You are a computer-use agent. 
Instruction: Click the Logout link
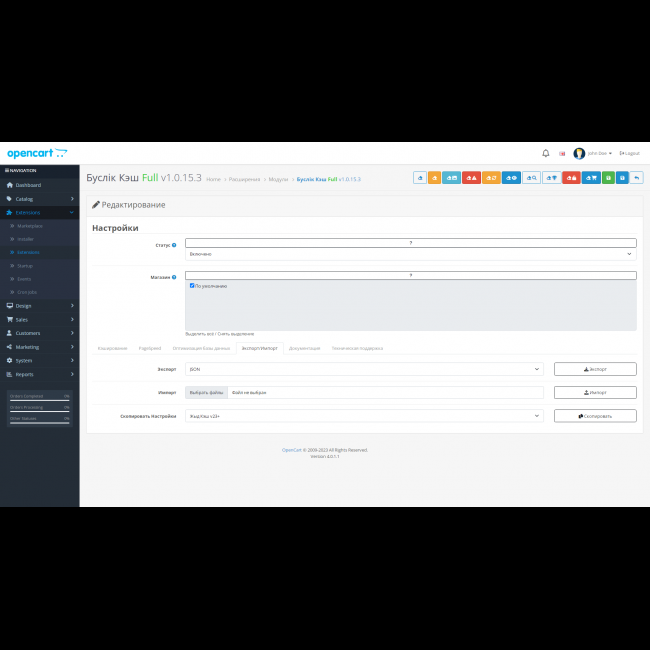coord(630,153)
